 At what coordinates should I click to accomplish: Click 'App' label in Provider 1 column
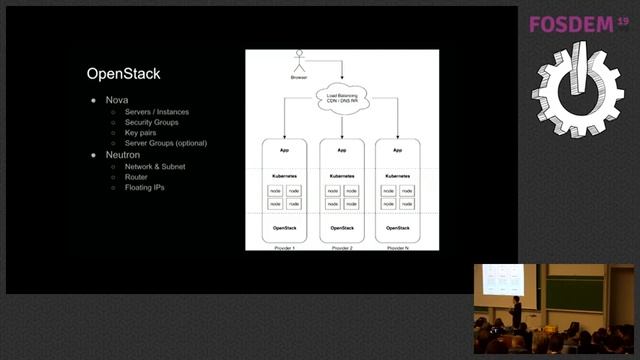284,150
